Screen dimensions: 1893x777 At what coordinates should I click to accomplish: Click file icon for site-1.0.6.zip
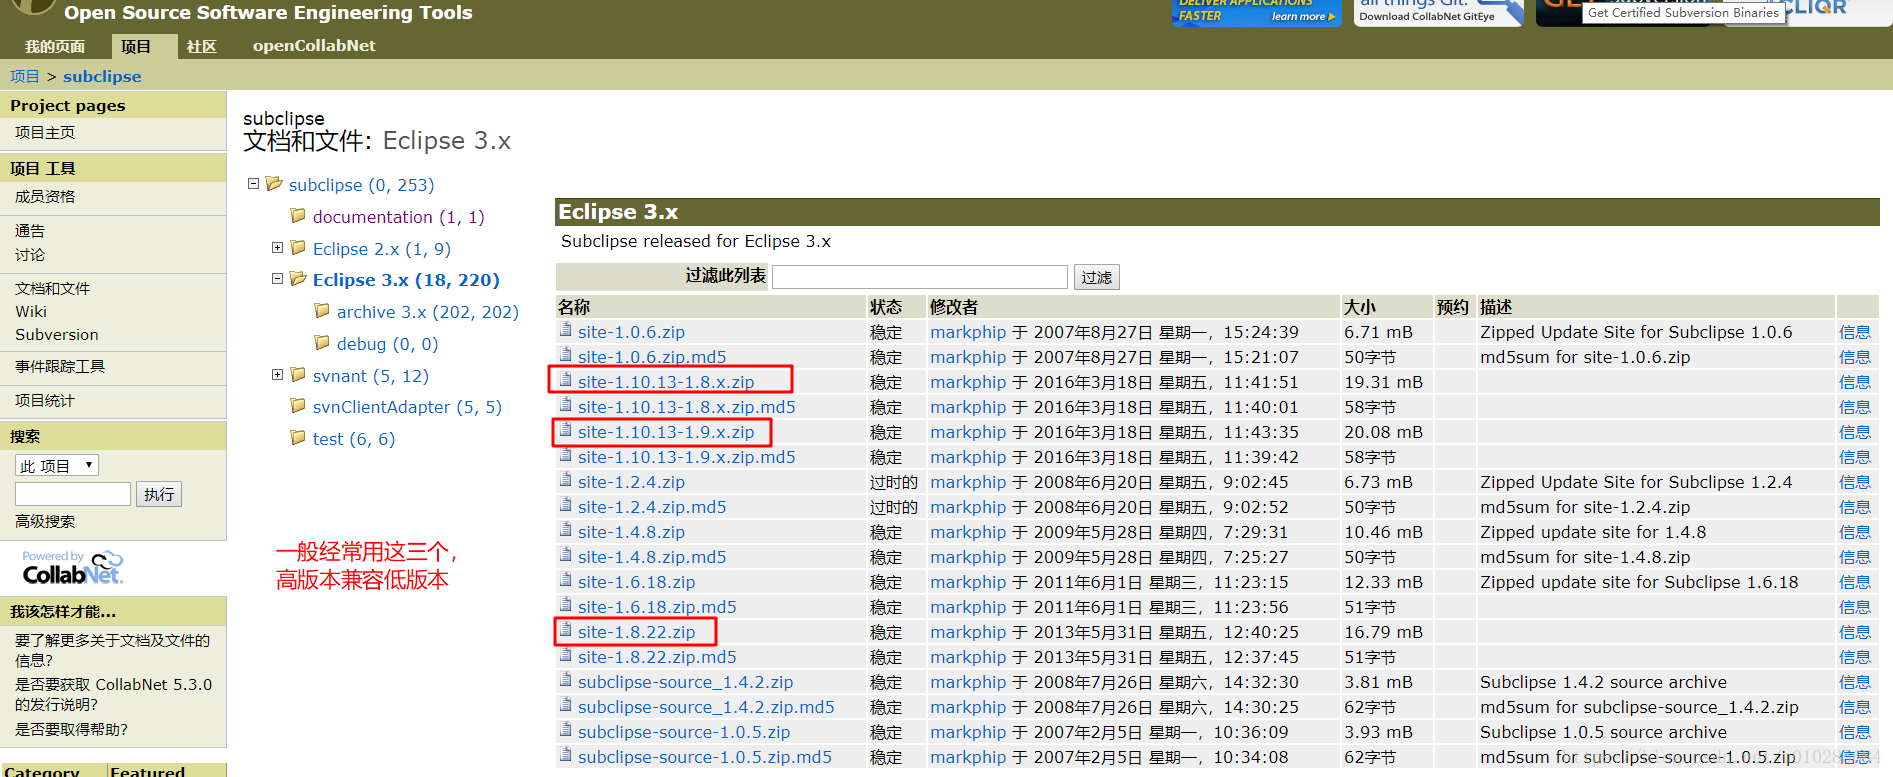pos(566,330)
